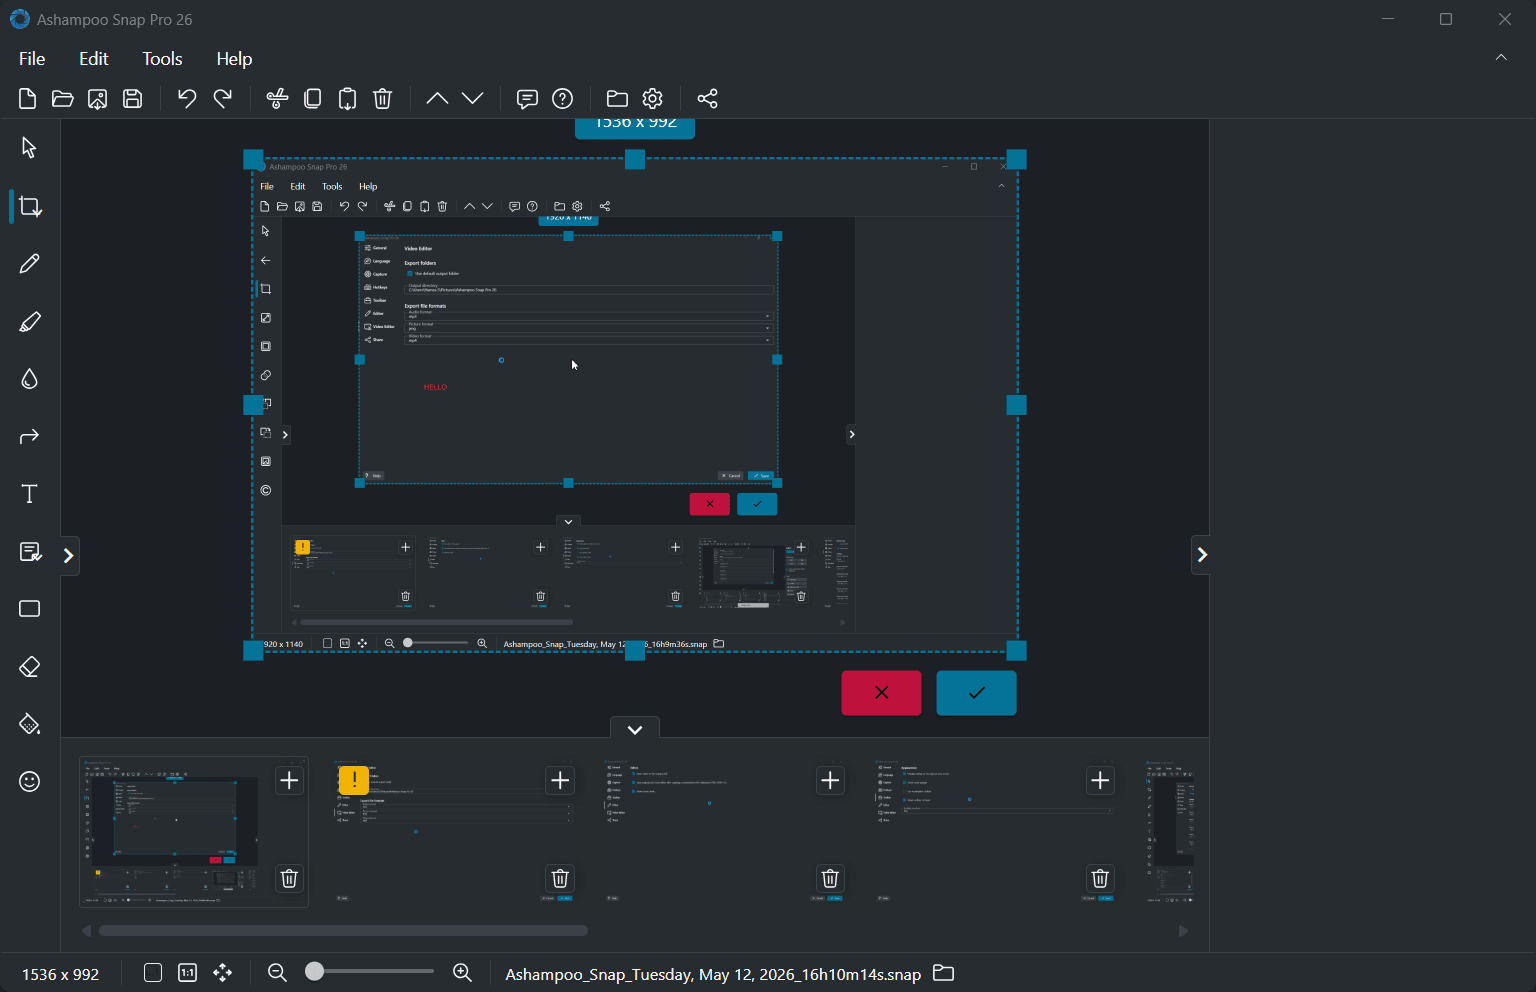This screenshot has width=1536, height=992.
Task: Choose the Eraser tool
Action: pyautogui.click(x=29, y=667)
